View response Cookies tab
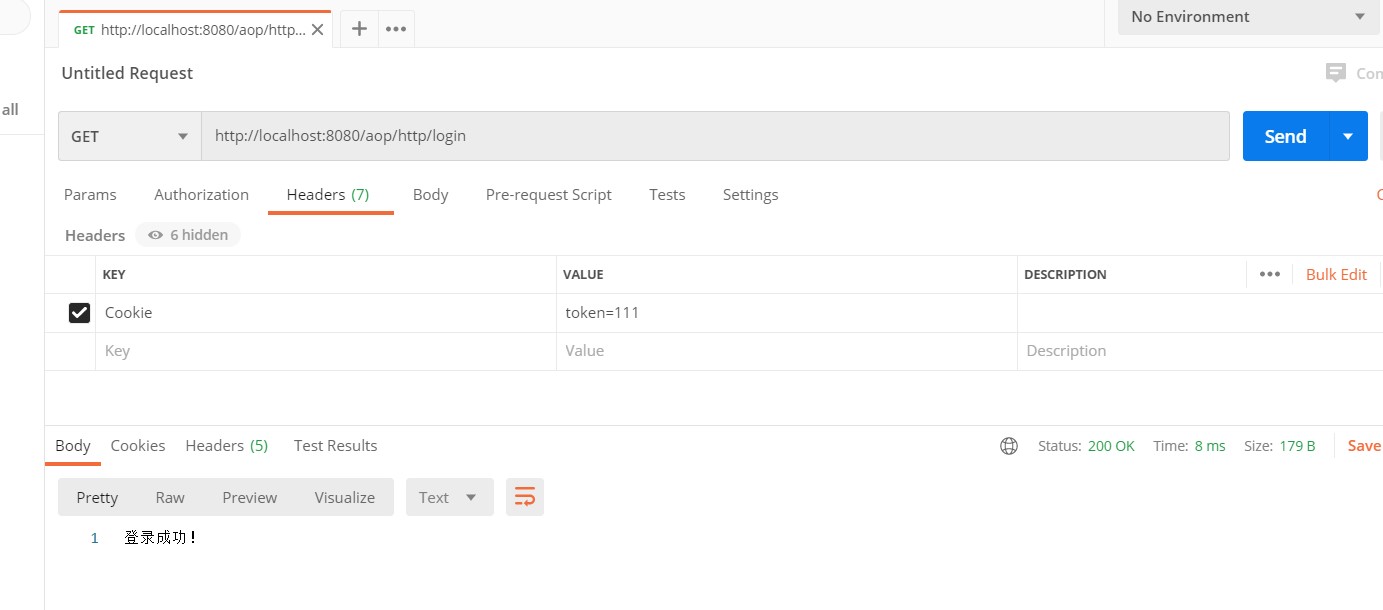 click(138, 446)
